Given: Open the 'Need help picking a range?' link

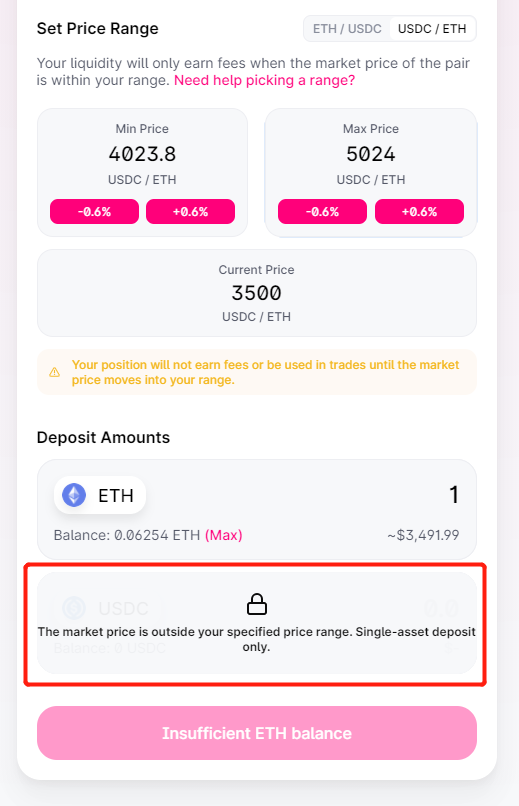Looking at the screenshot, I should pyautogui.click(x=264, y=80).
